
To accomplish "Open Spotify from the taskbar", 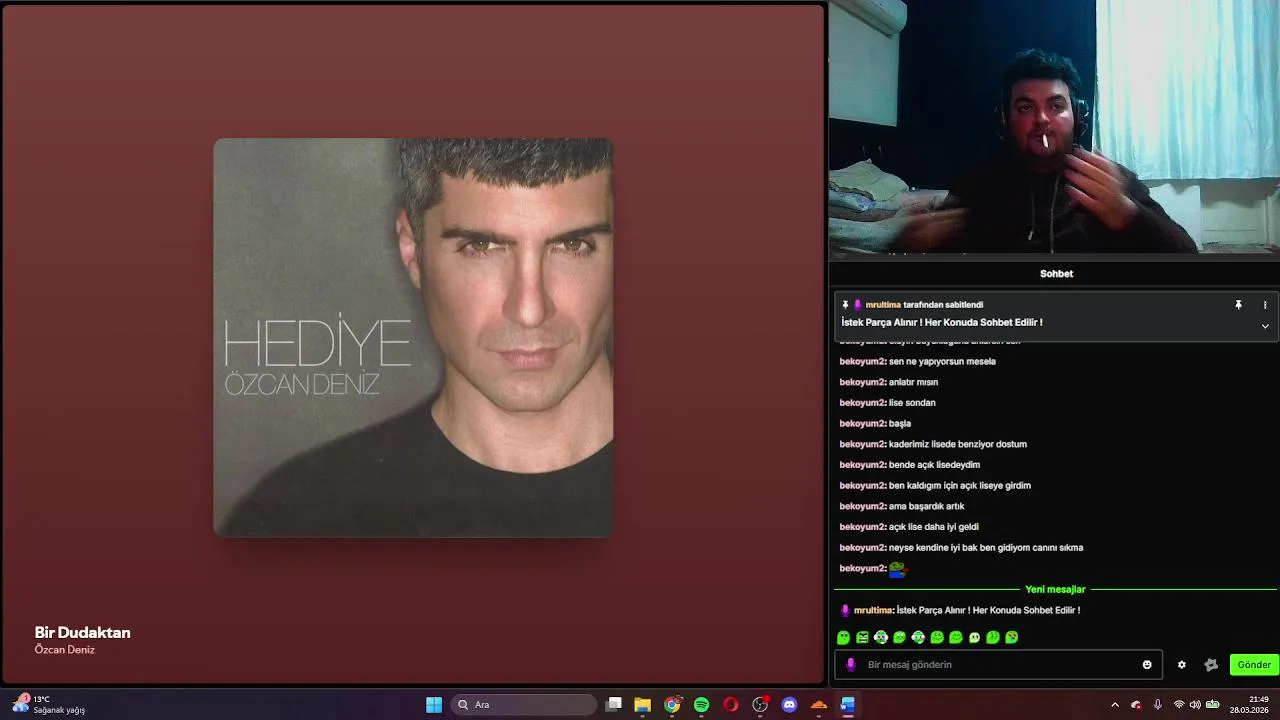I will click(702, 705).
